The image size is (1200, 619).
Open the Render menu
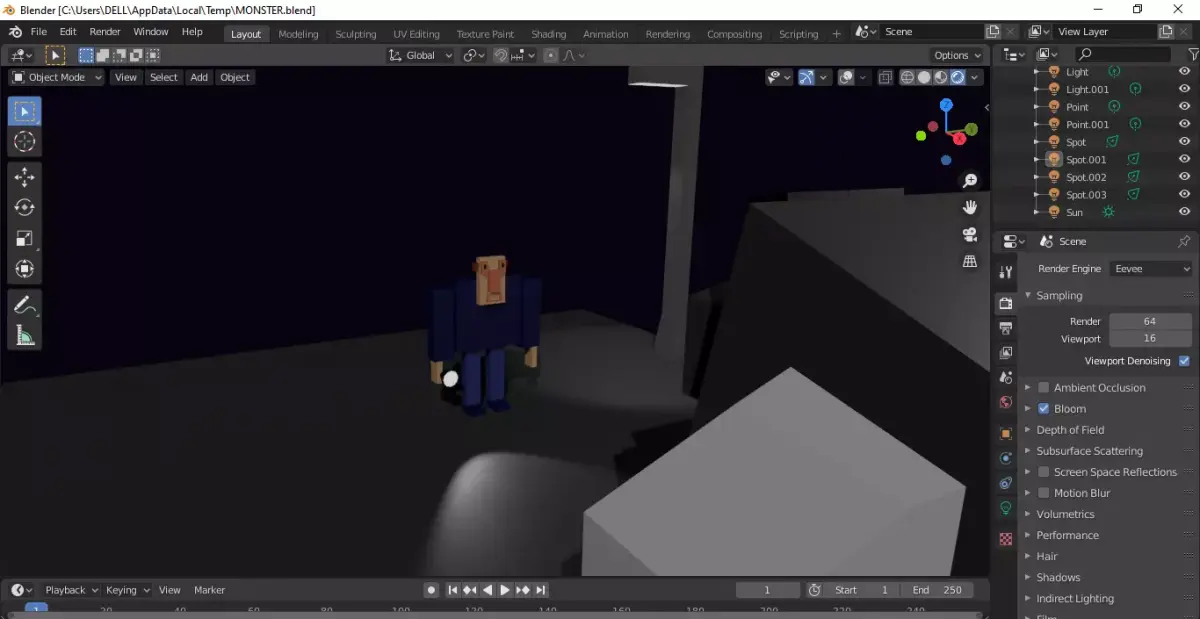(x=105, y=32)
